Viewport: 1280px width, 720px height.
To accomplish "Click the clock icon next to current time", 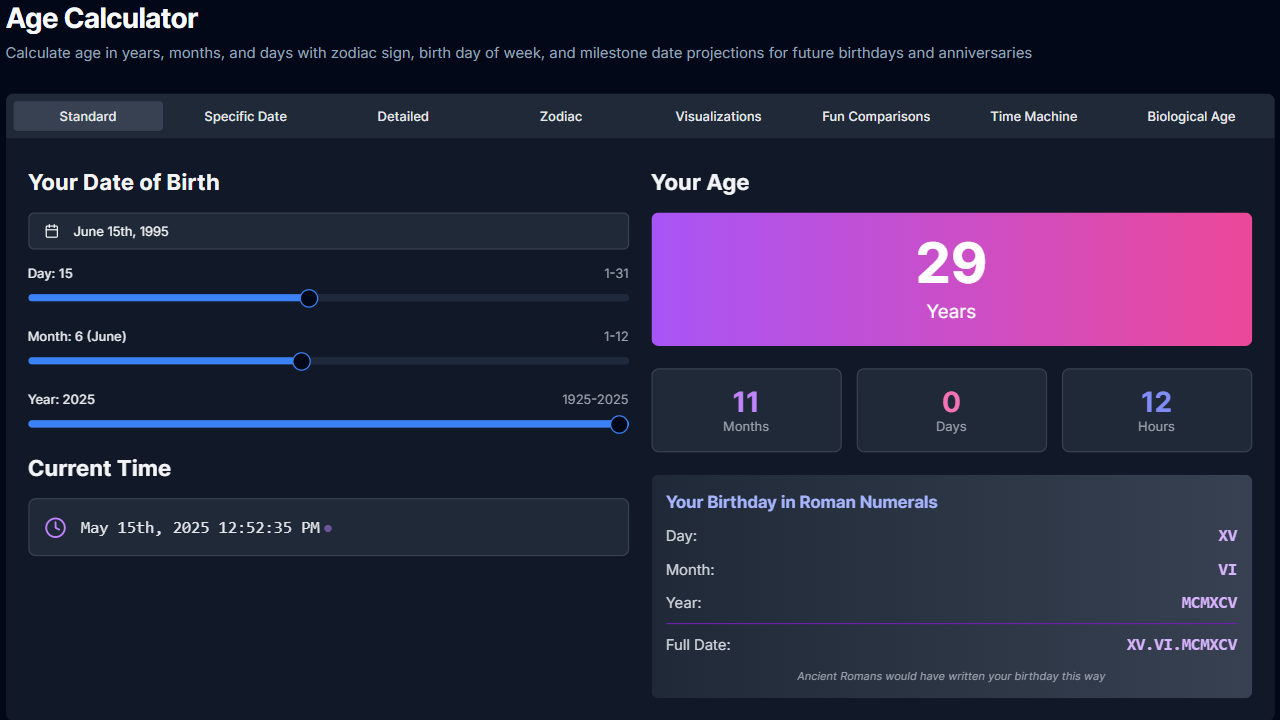I will 55,527.
